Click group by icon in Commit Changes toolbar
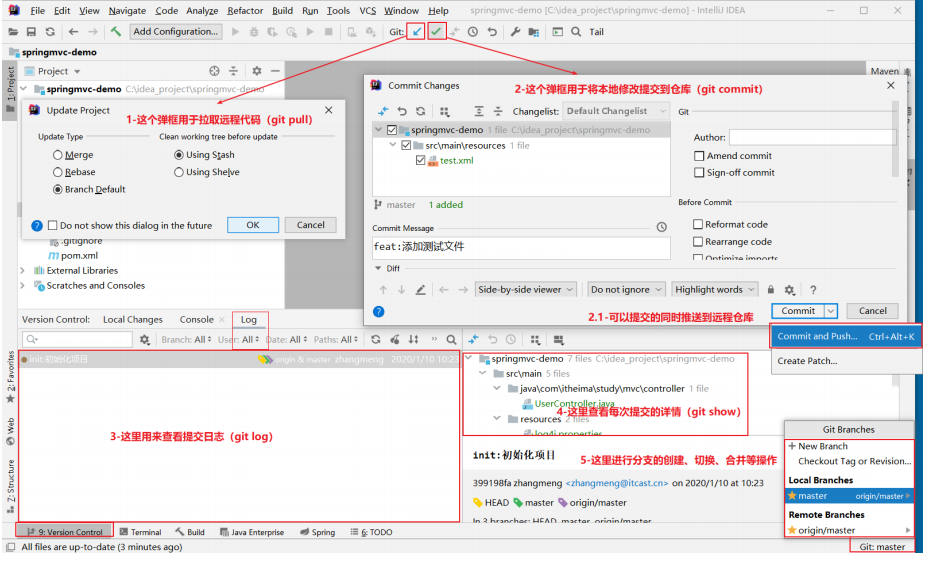The width and height of the screenshot is (928, 567). (444, 111)
